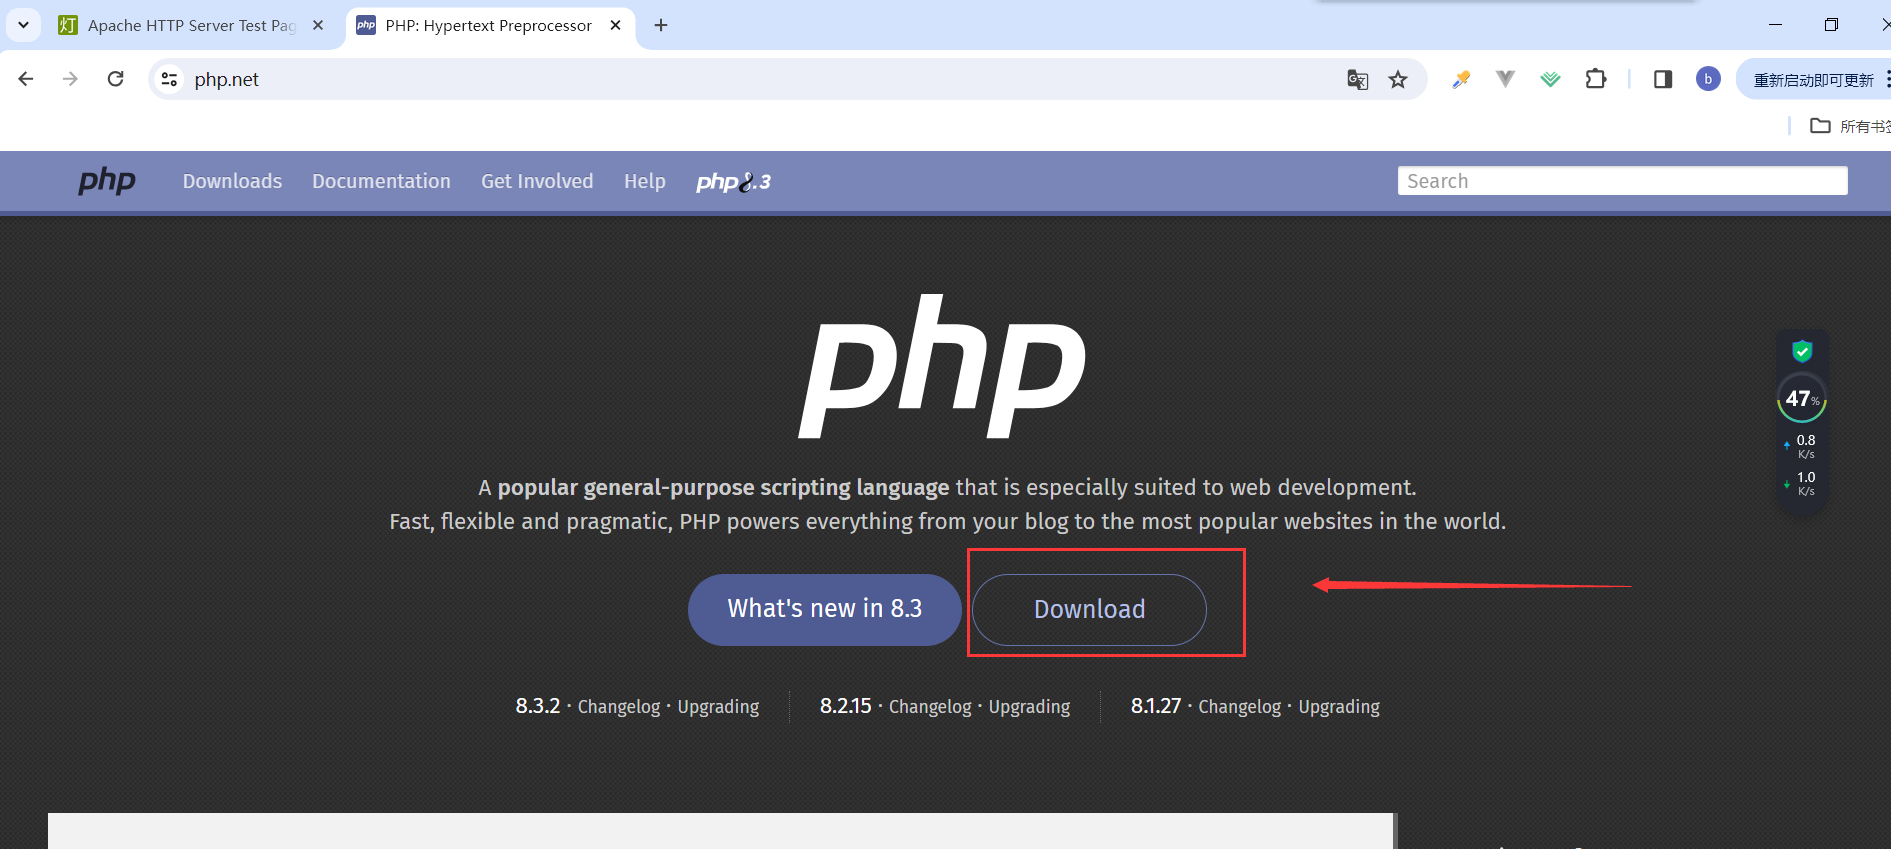The width and height of the screenshot is (1891, 849).
Task: Open the Upgrading link for 8.3.2
Action: tap(718, 707)
